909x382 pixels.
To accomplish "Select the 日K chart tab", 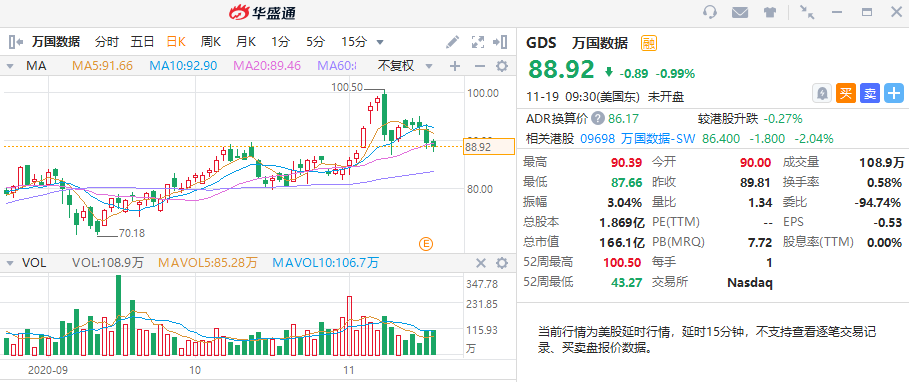I will click(176, 42).
